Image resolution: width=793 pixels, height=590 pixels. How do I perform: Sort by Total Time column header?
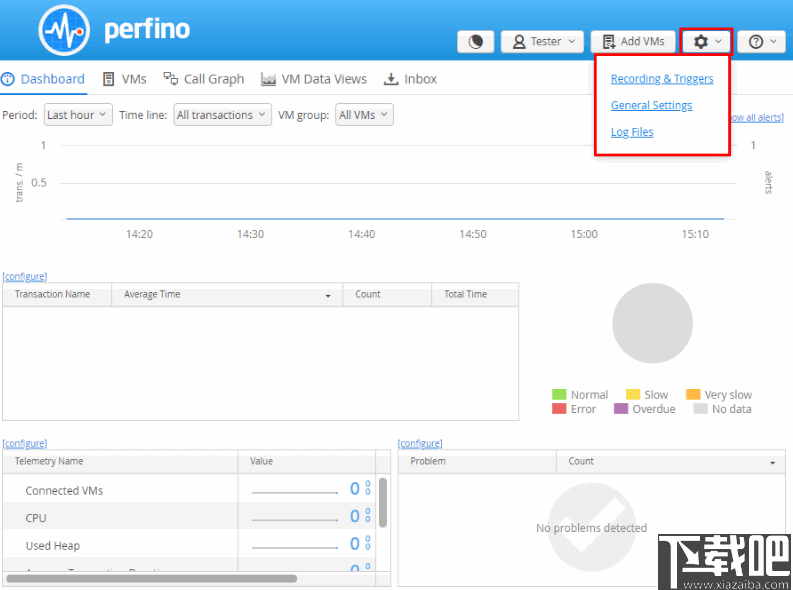point(475,294)
